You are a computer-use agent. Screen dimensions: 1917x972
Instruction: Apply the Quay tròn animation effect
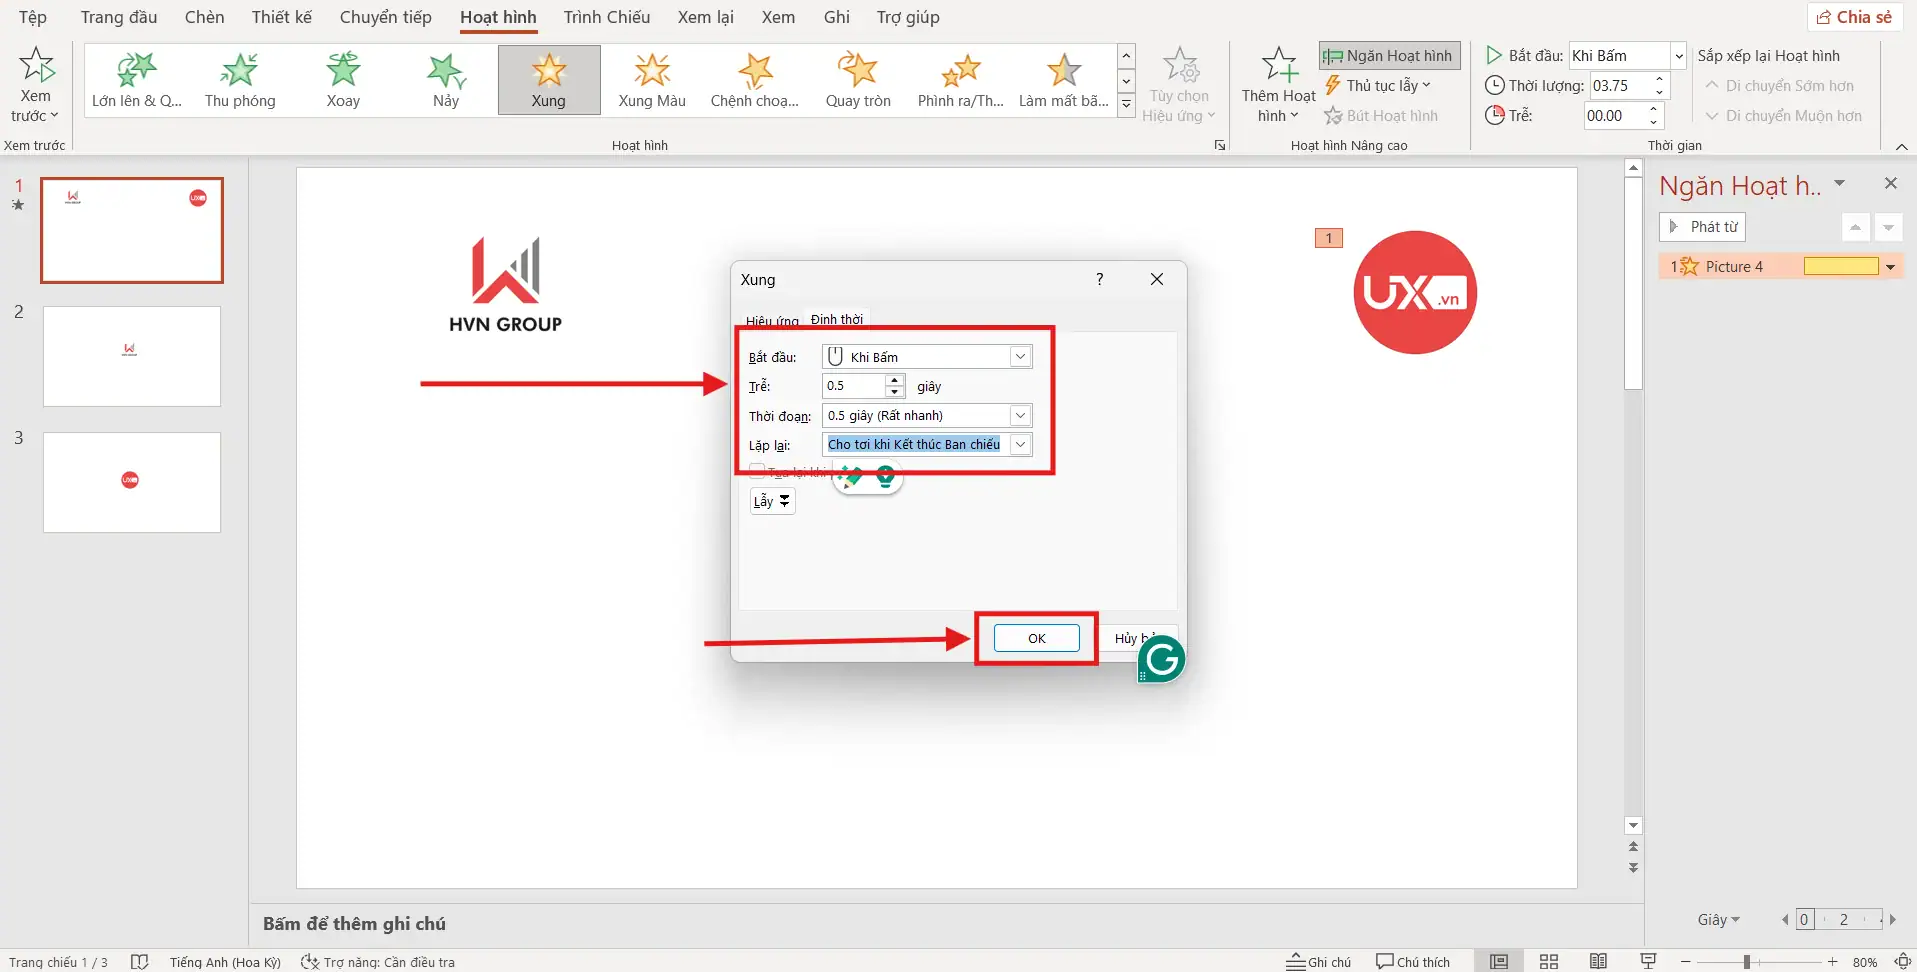point(857,80)
